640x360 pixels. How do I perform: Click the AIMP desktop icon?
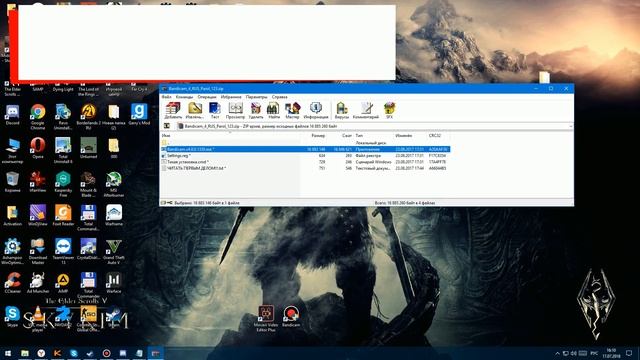click(63, 283)
